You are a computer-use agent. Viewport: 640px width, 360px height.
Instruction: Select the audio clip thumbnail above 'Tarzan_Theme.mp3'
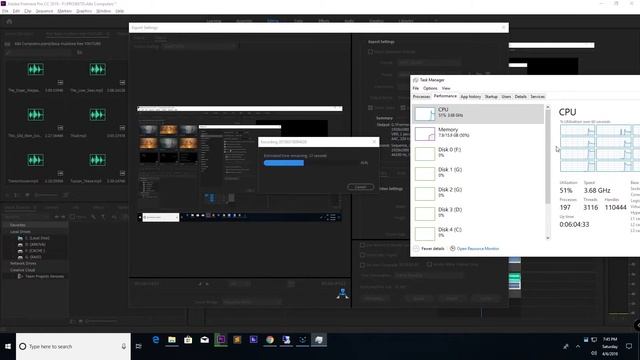pos(98,160)
